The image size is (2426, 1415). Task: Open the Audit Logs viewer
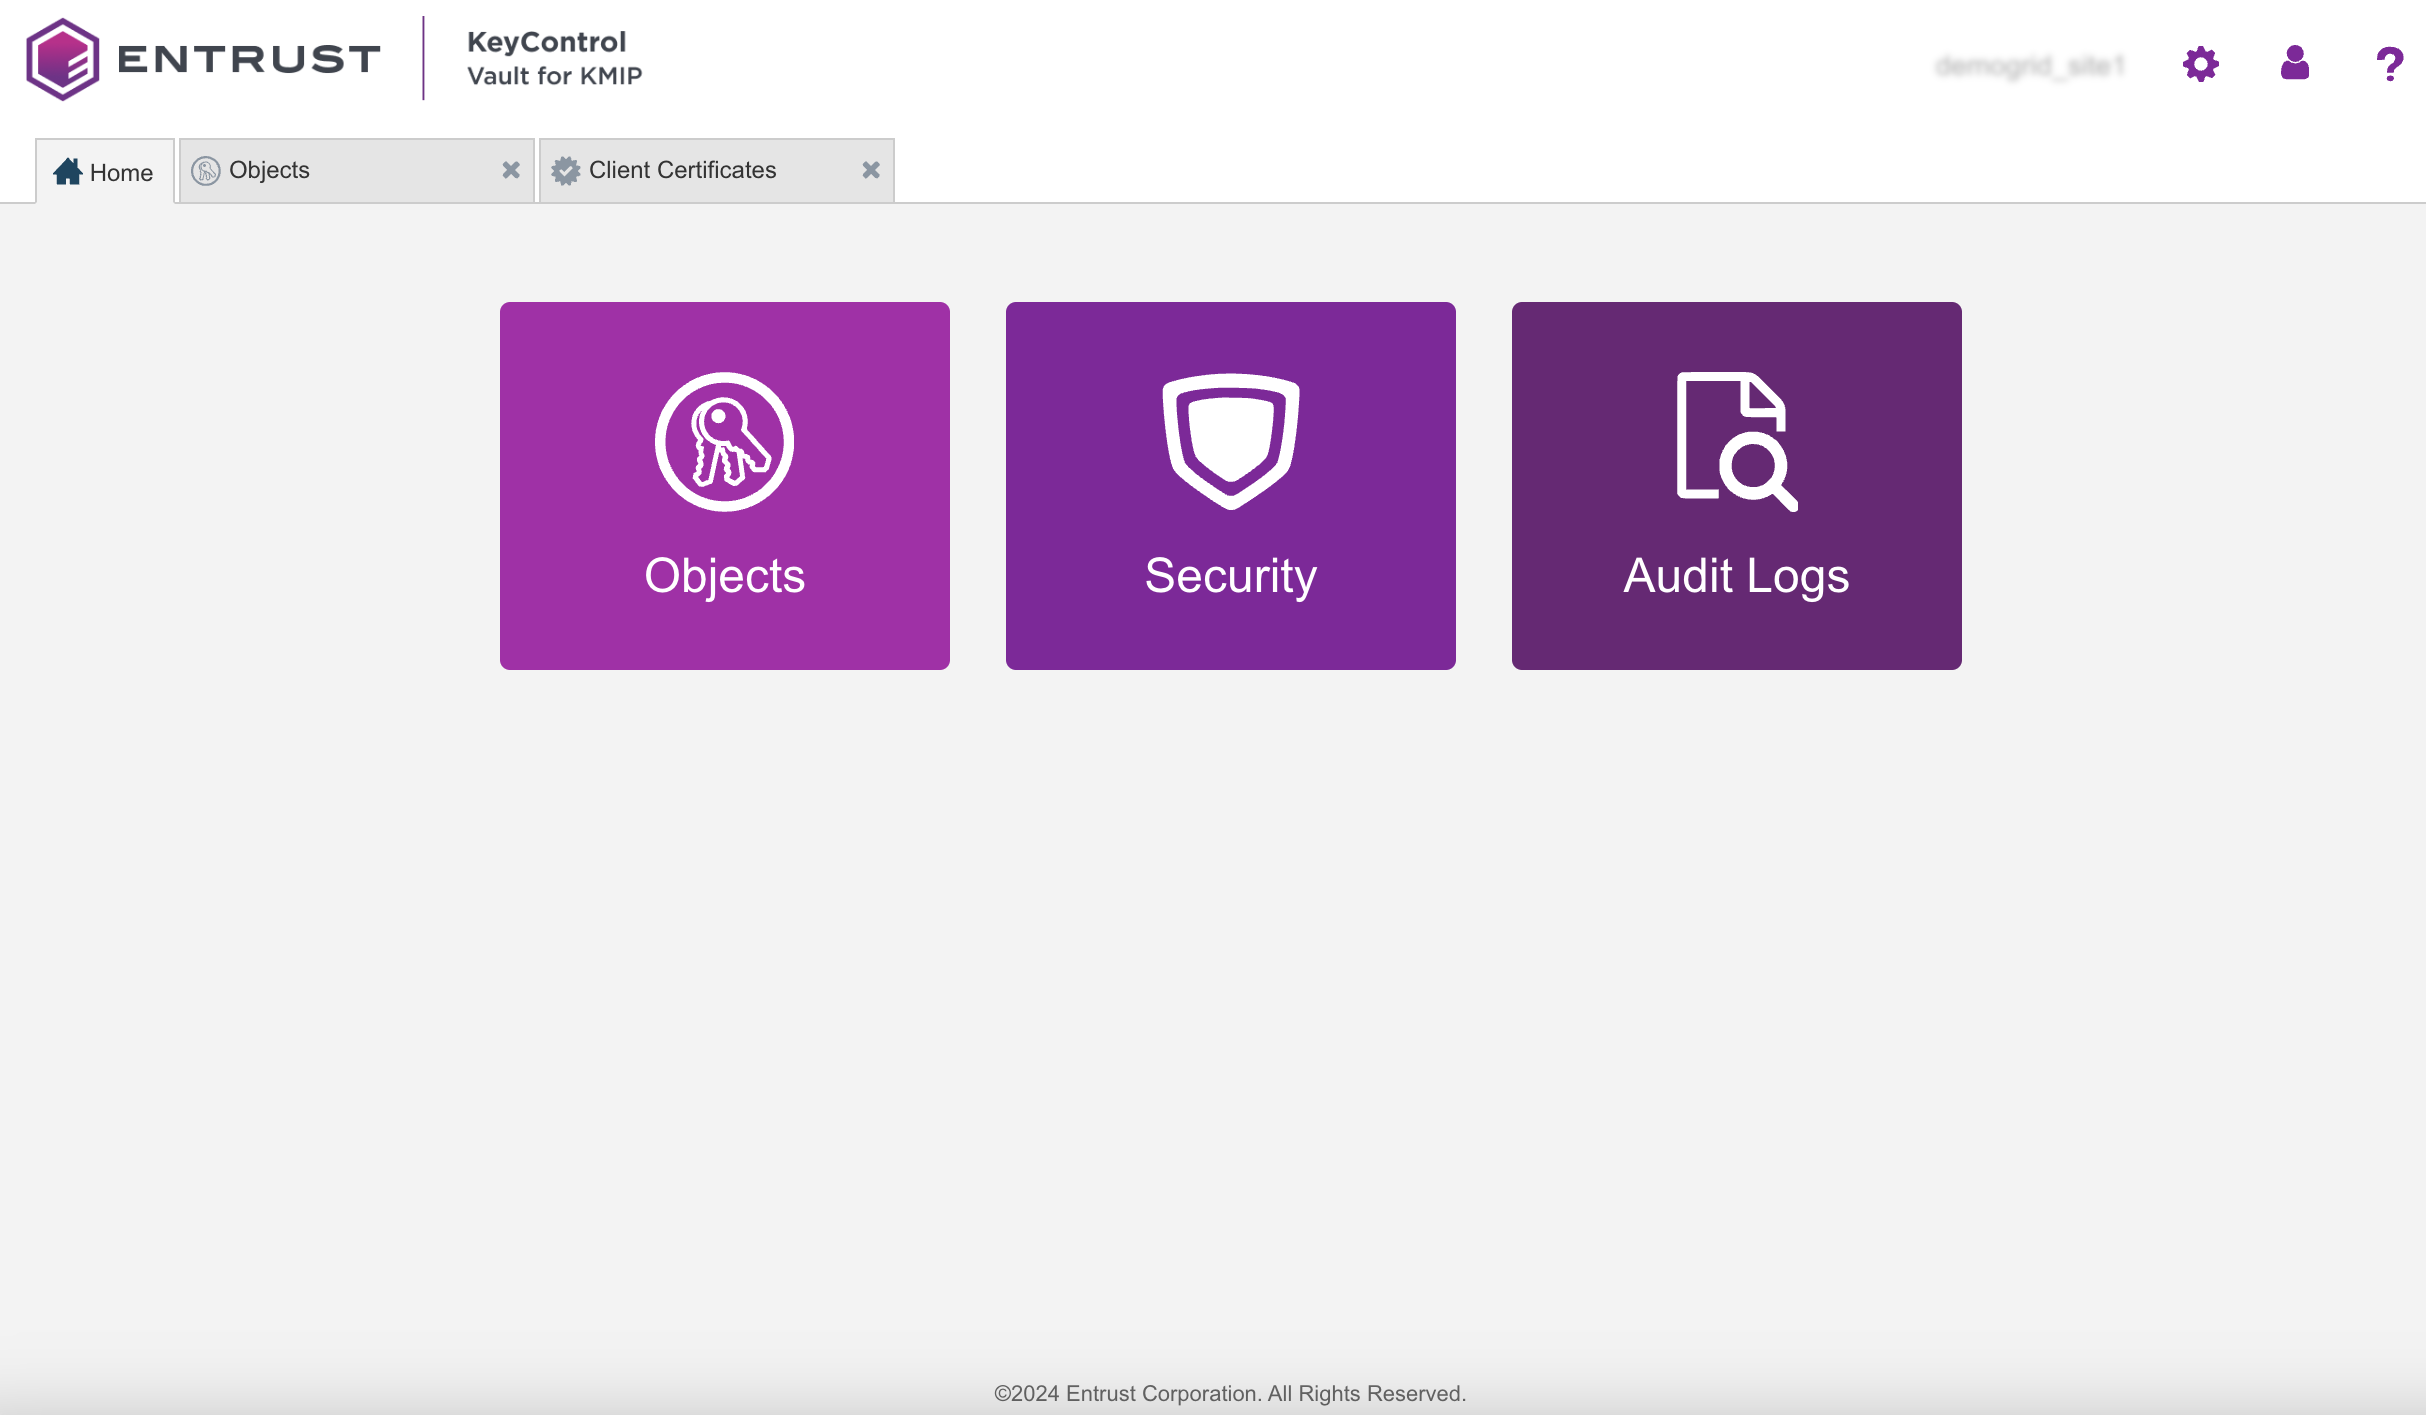(x=1736, y=487)
